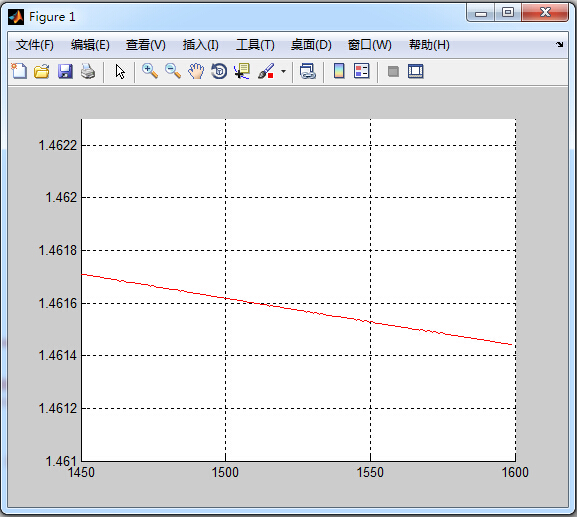Open a file with the folder icon
This screenshot has width=577, height=517.
click(x=42, y=71)
